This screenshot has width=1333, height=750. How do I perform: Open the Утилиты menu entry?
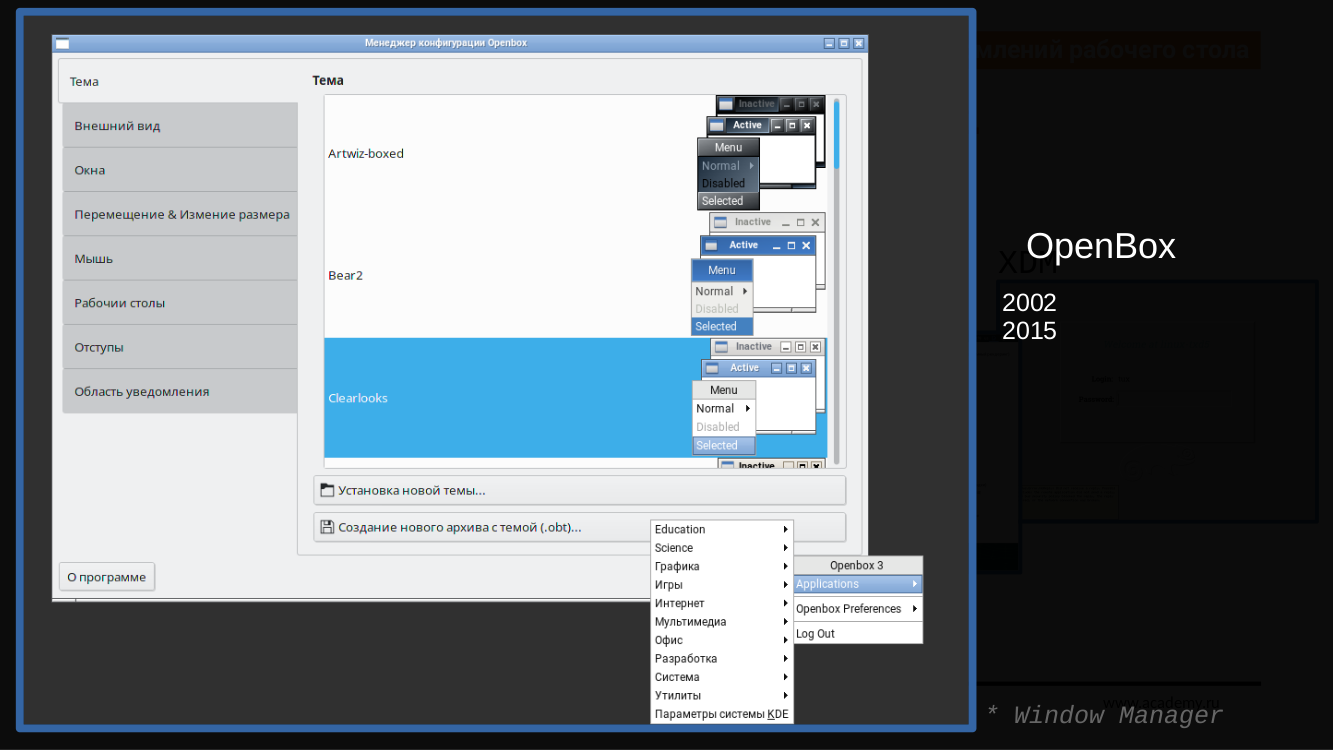pos(722,696)
